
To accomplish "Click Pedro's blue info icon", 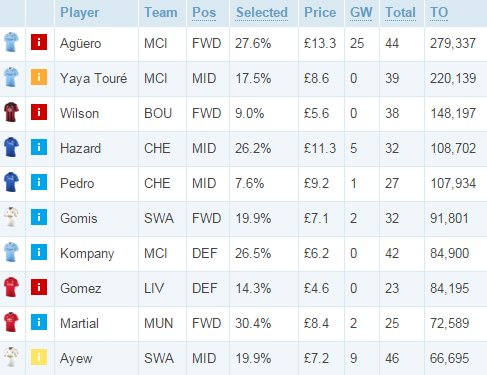I will (39, 182).
